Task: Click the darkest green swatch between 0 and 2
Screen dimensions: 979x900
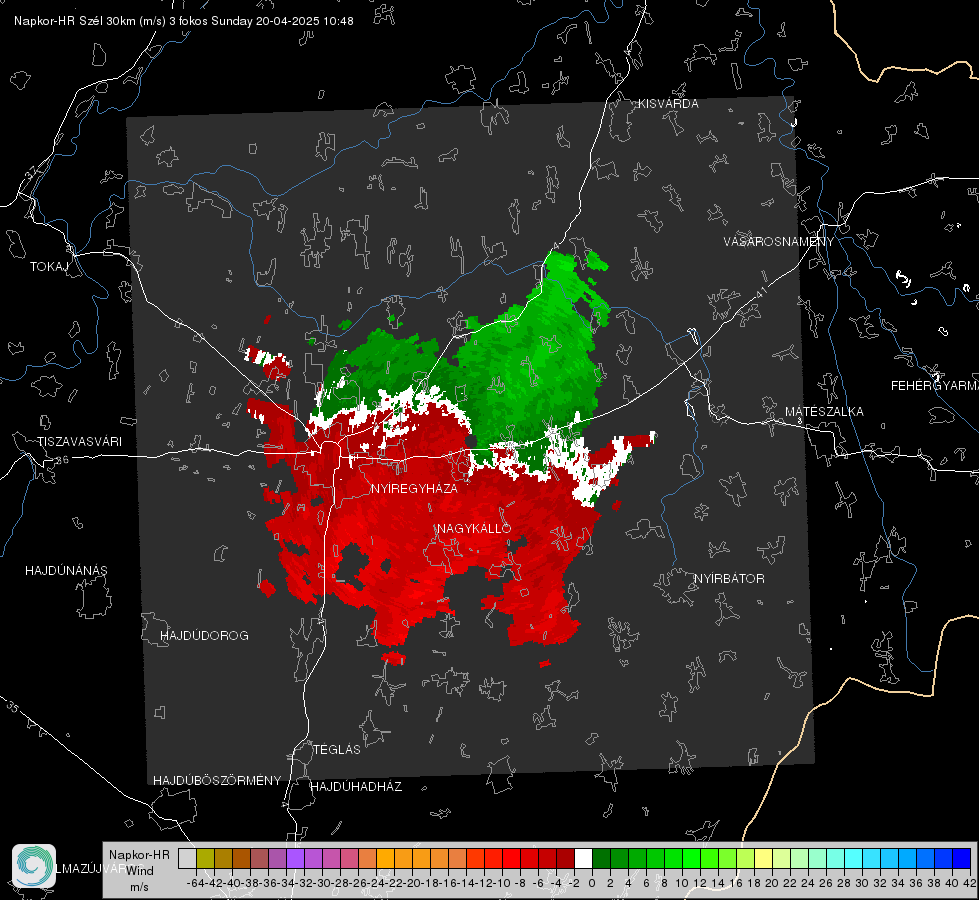Action: click(x=601, y=858)
